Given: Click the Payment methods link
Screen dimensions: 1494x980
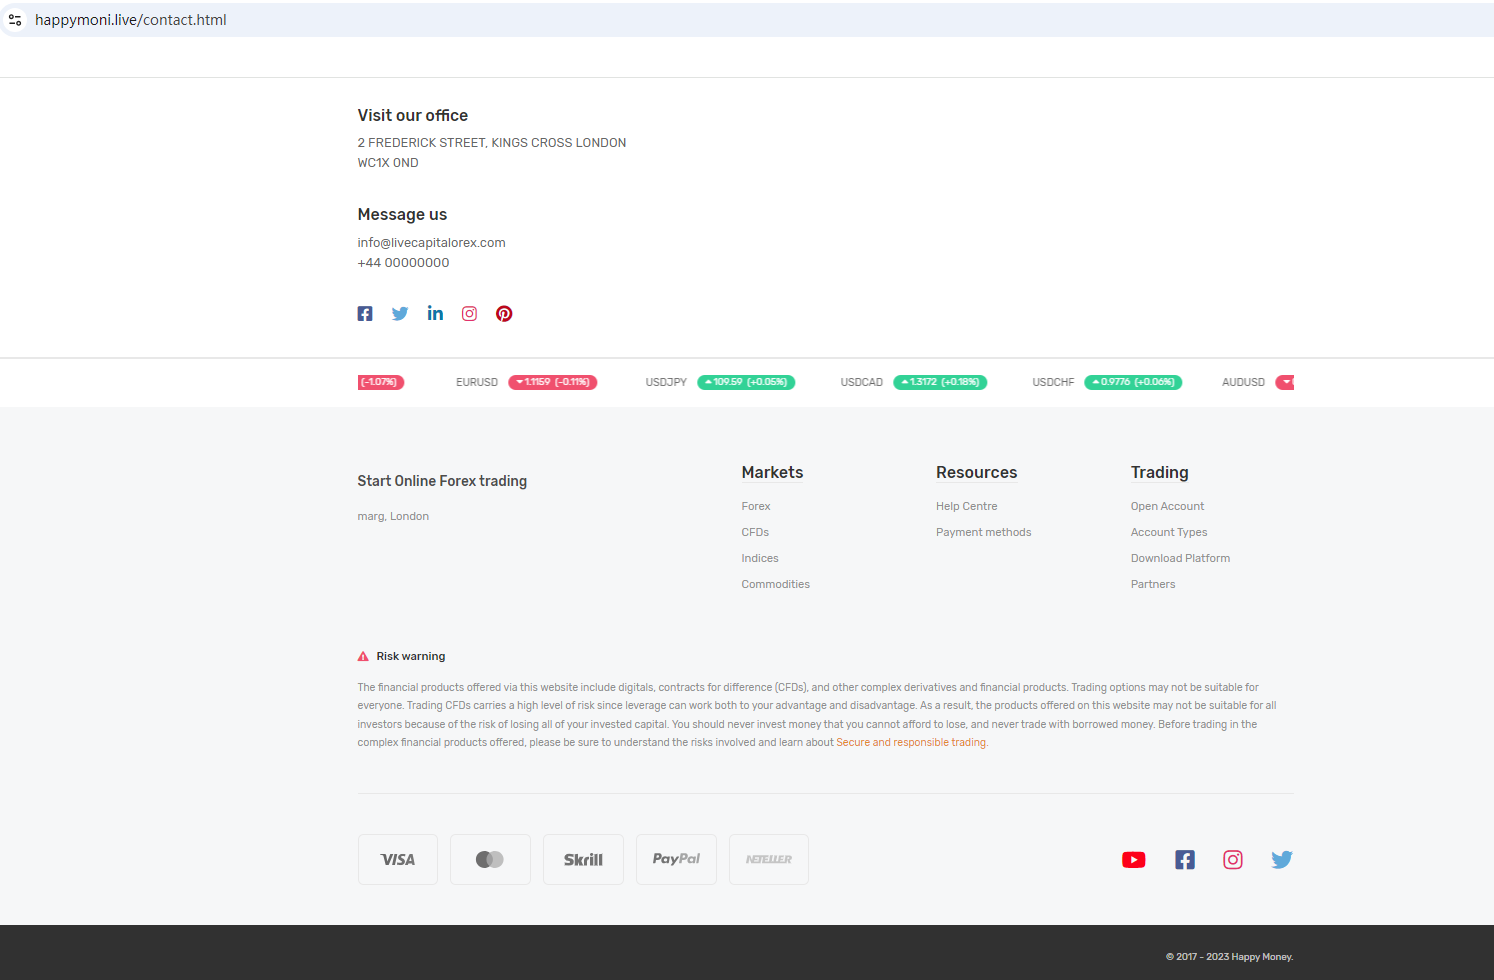Looking at the screenshot, I should pos(983,533).
